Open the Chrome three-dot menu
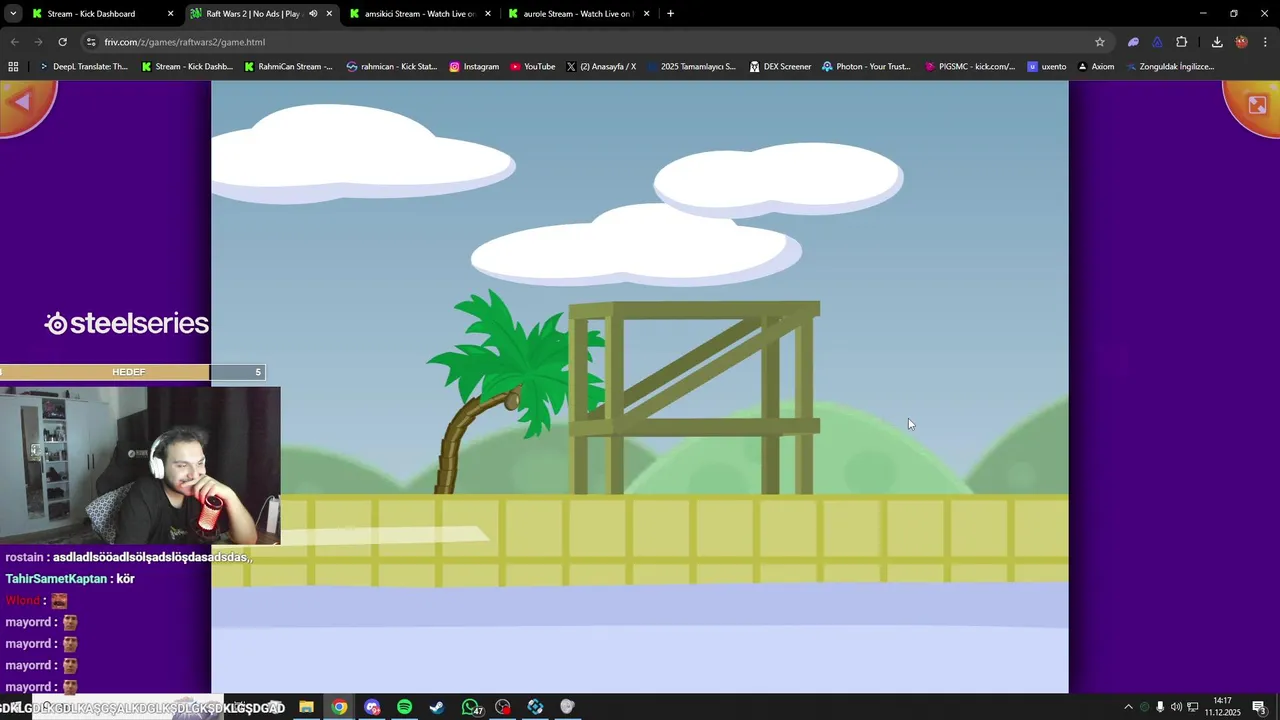Viewport: 1280px width, 720px height. point(1266,42)
